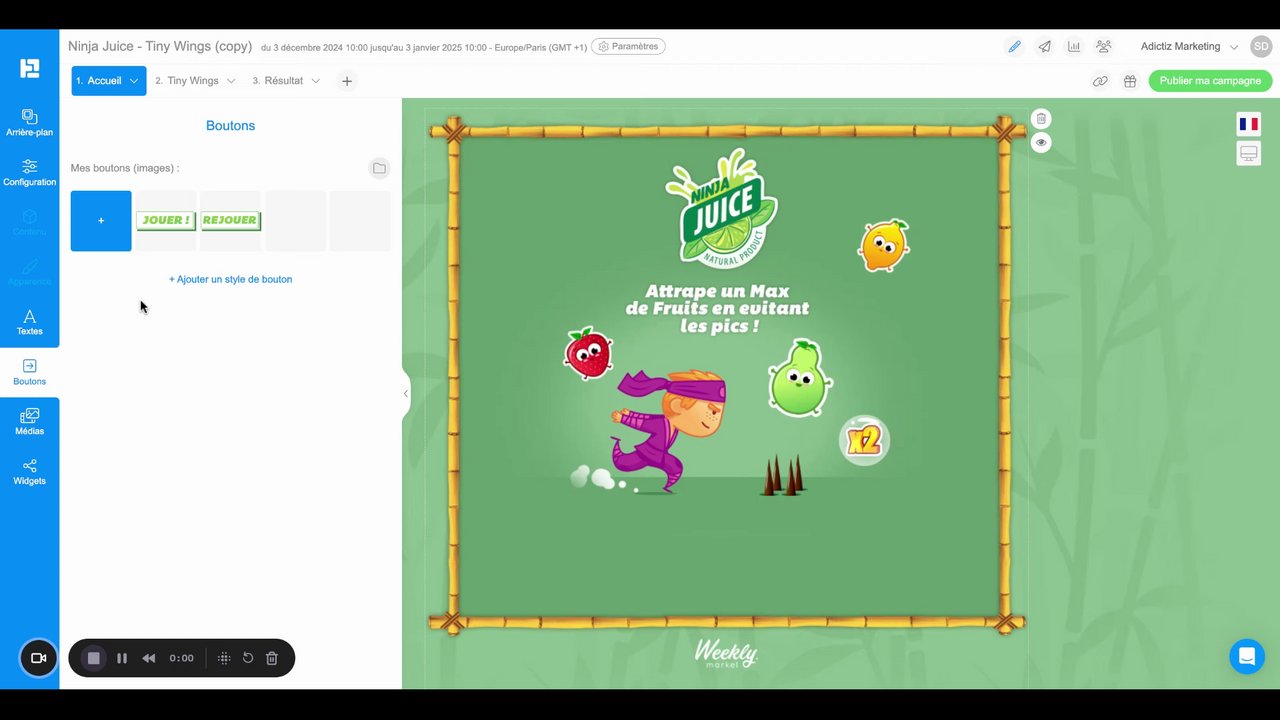
Task: Switch to desktop preview icon
Action: (x=1248, y=153)
